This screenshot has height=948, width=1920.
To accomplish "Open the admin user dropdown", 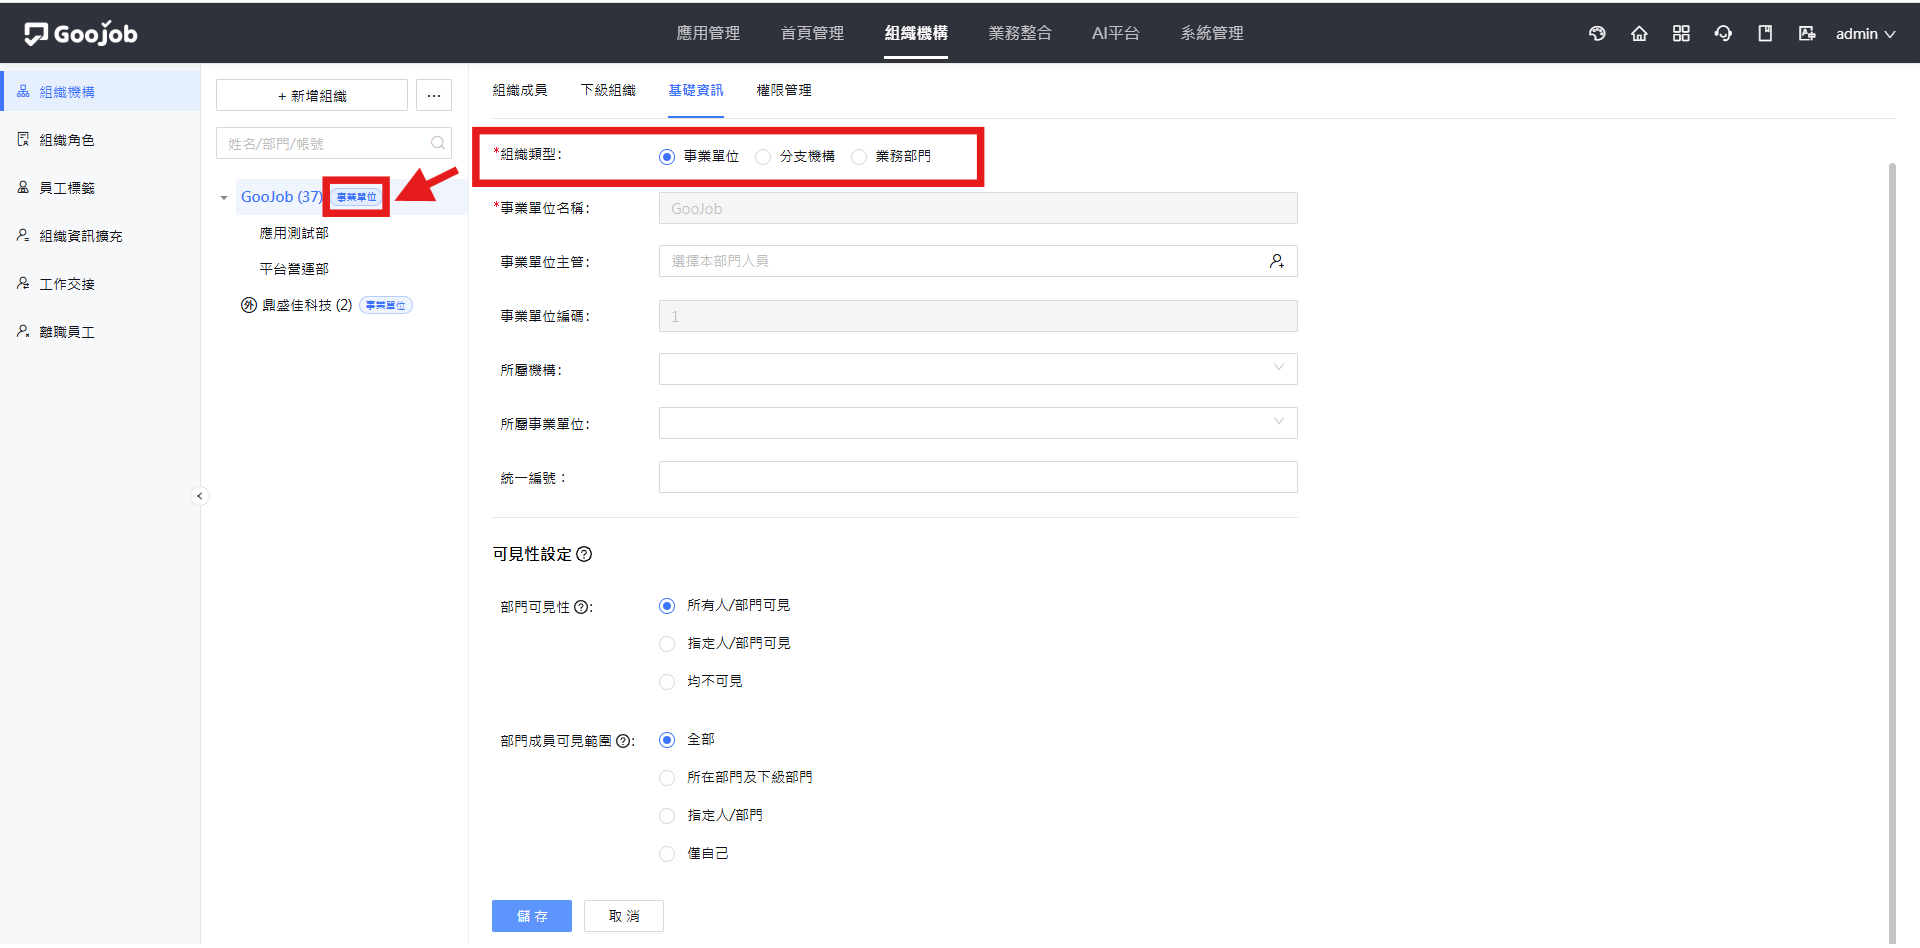I will (x=1865, y=34).
